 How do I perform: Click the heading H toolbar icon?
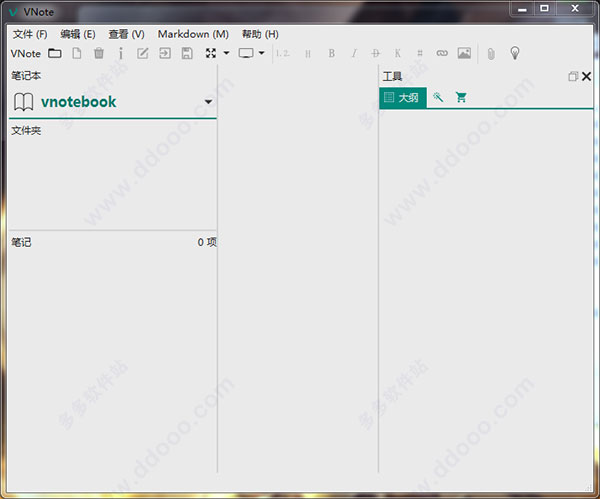[308, 54]
